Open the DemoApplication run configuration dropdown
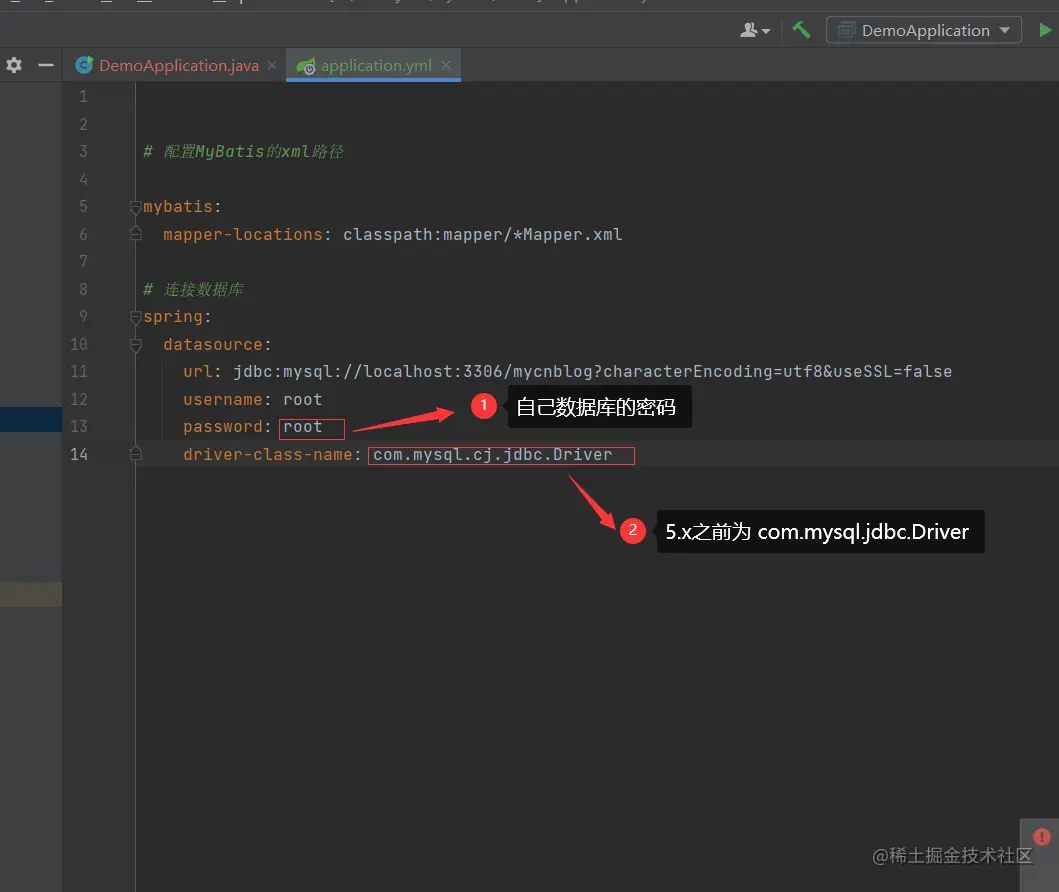Viewport: 1059px width, 892px height. coord(923,30)
